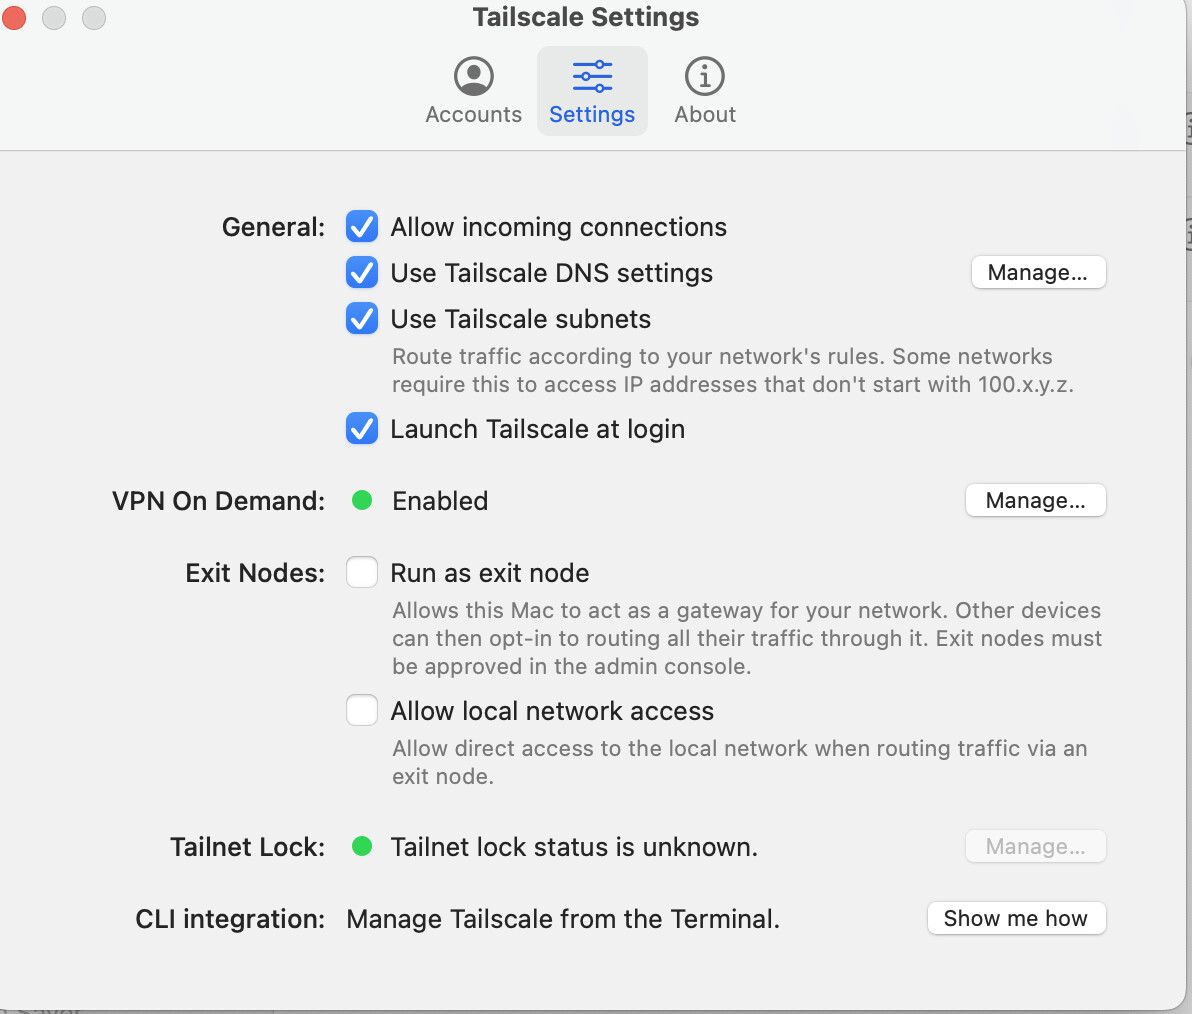Click the red close window button
The image size is (1192, 1014).
click(x=14, y=17)
